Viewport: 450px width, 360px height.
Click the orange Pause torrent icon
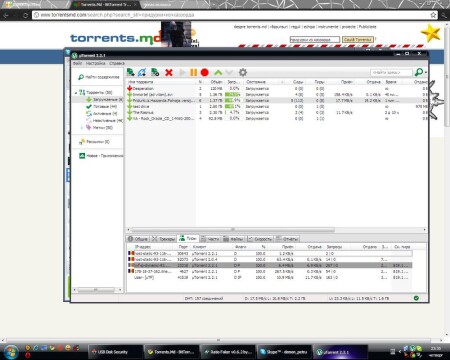pyautogui.click(x=193, y=72)
